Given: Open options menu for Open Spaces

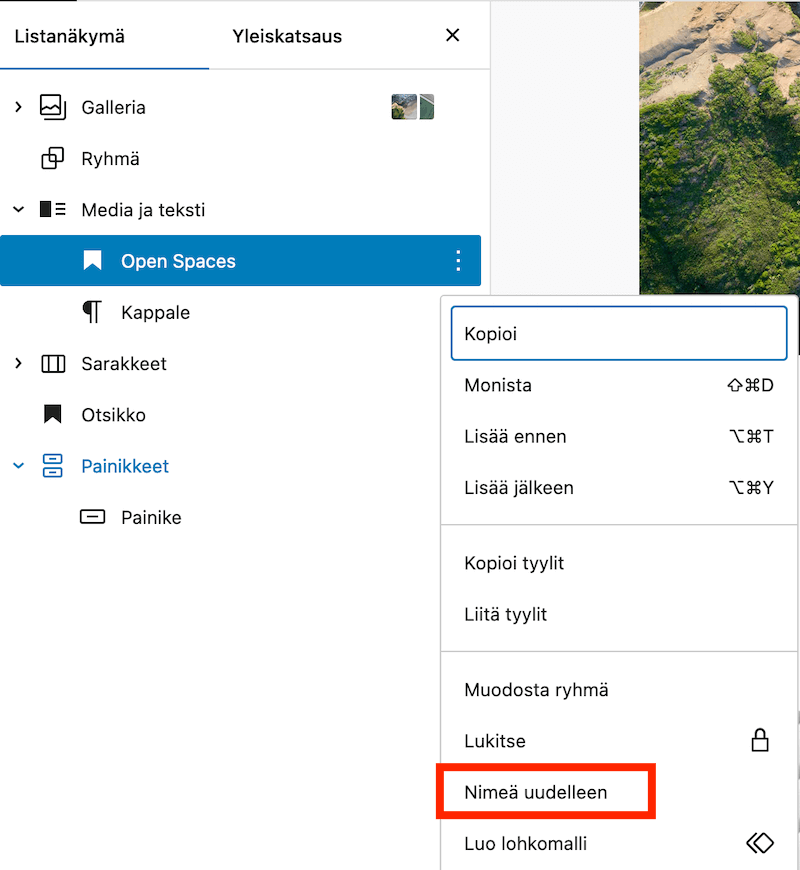Looking at the screenshot, I should click(458, 260).
